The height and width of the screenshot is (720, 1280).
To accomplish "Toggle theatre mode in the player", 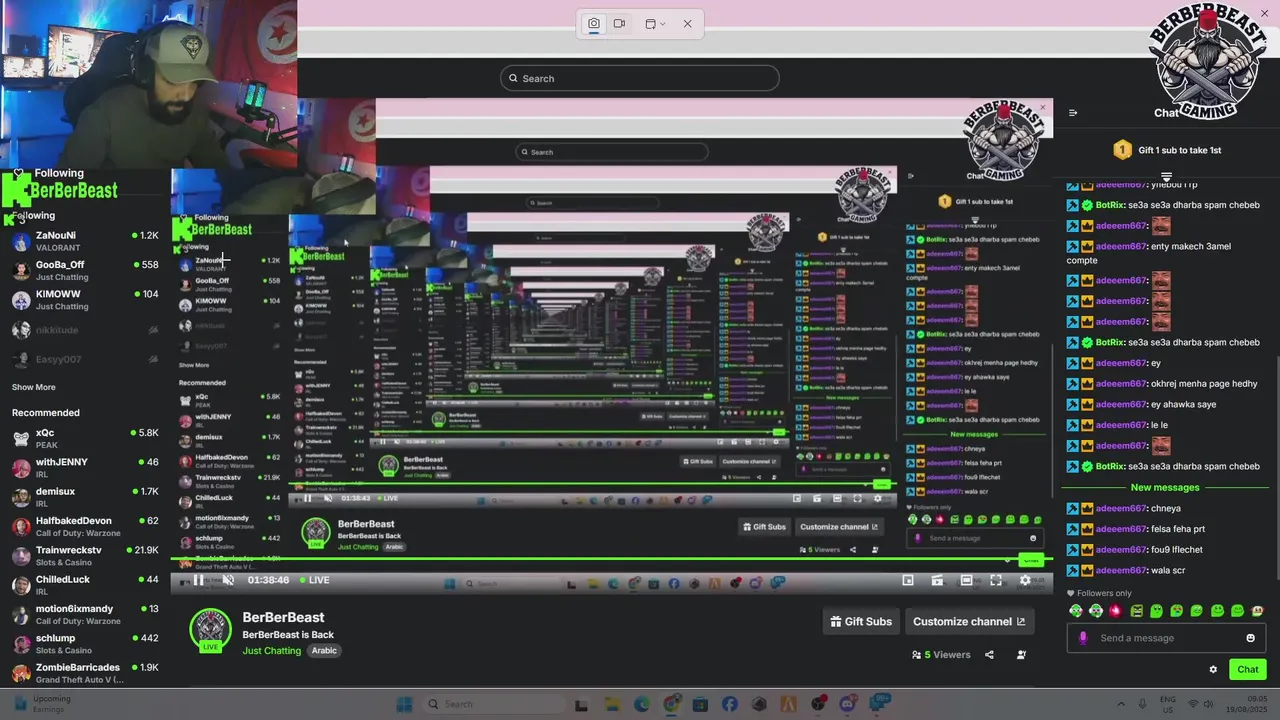I will (966, 580).
